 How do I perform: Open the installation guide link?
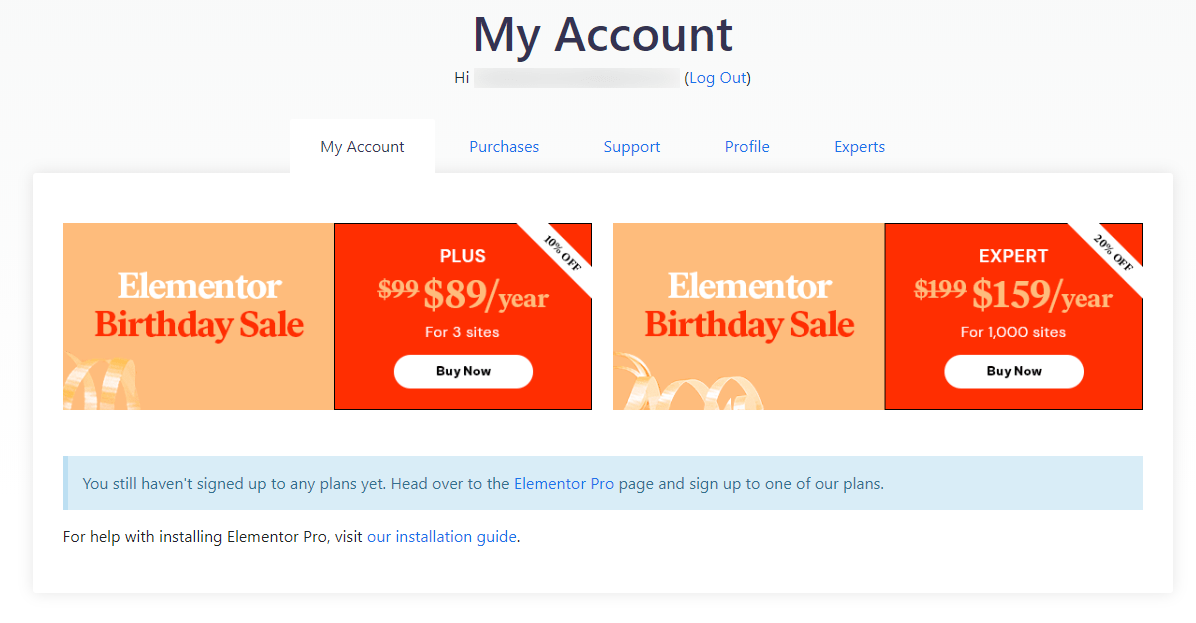tap(442, 537)
